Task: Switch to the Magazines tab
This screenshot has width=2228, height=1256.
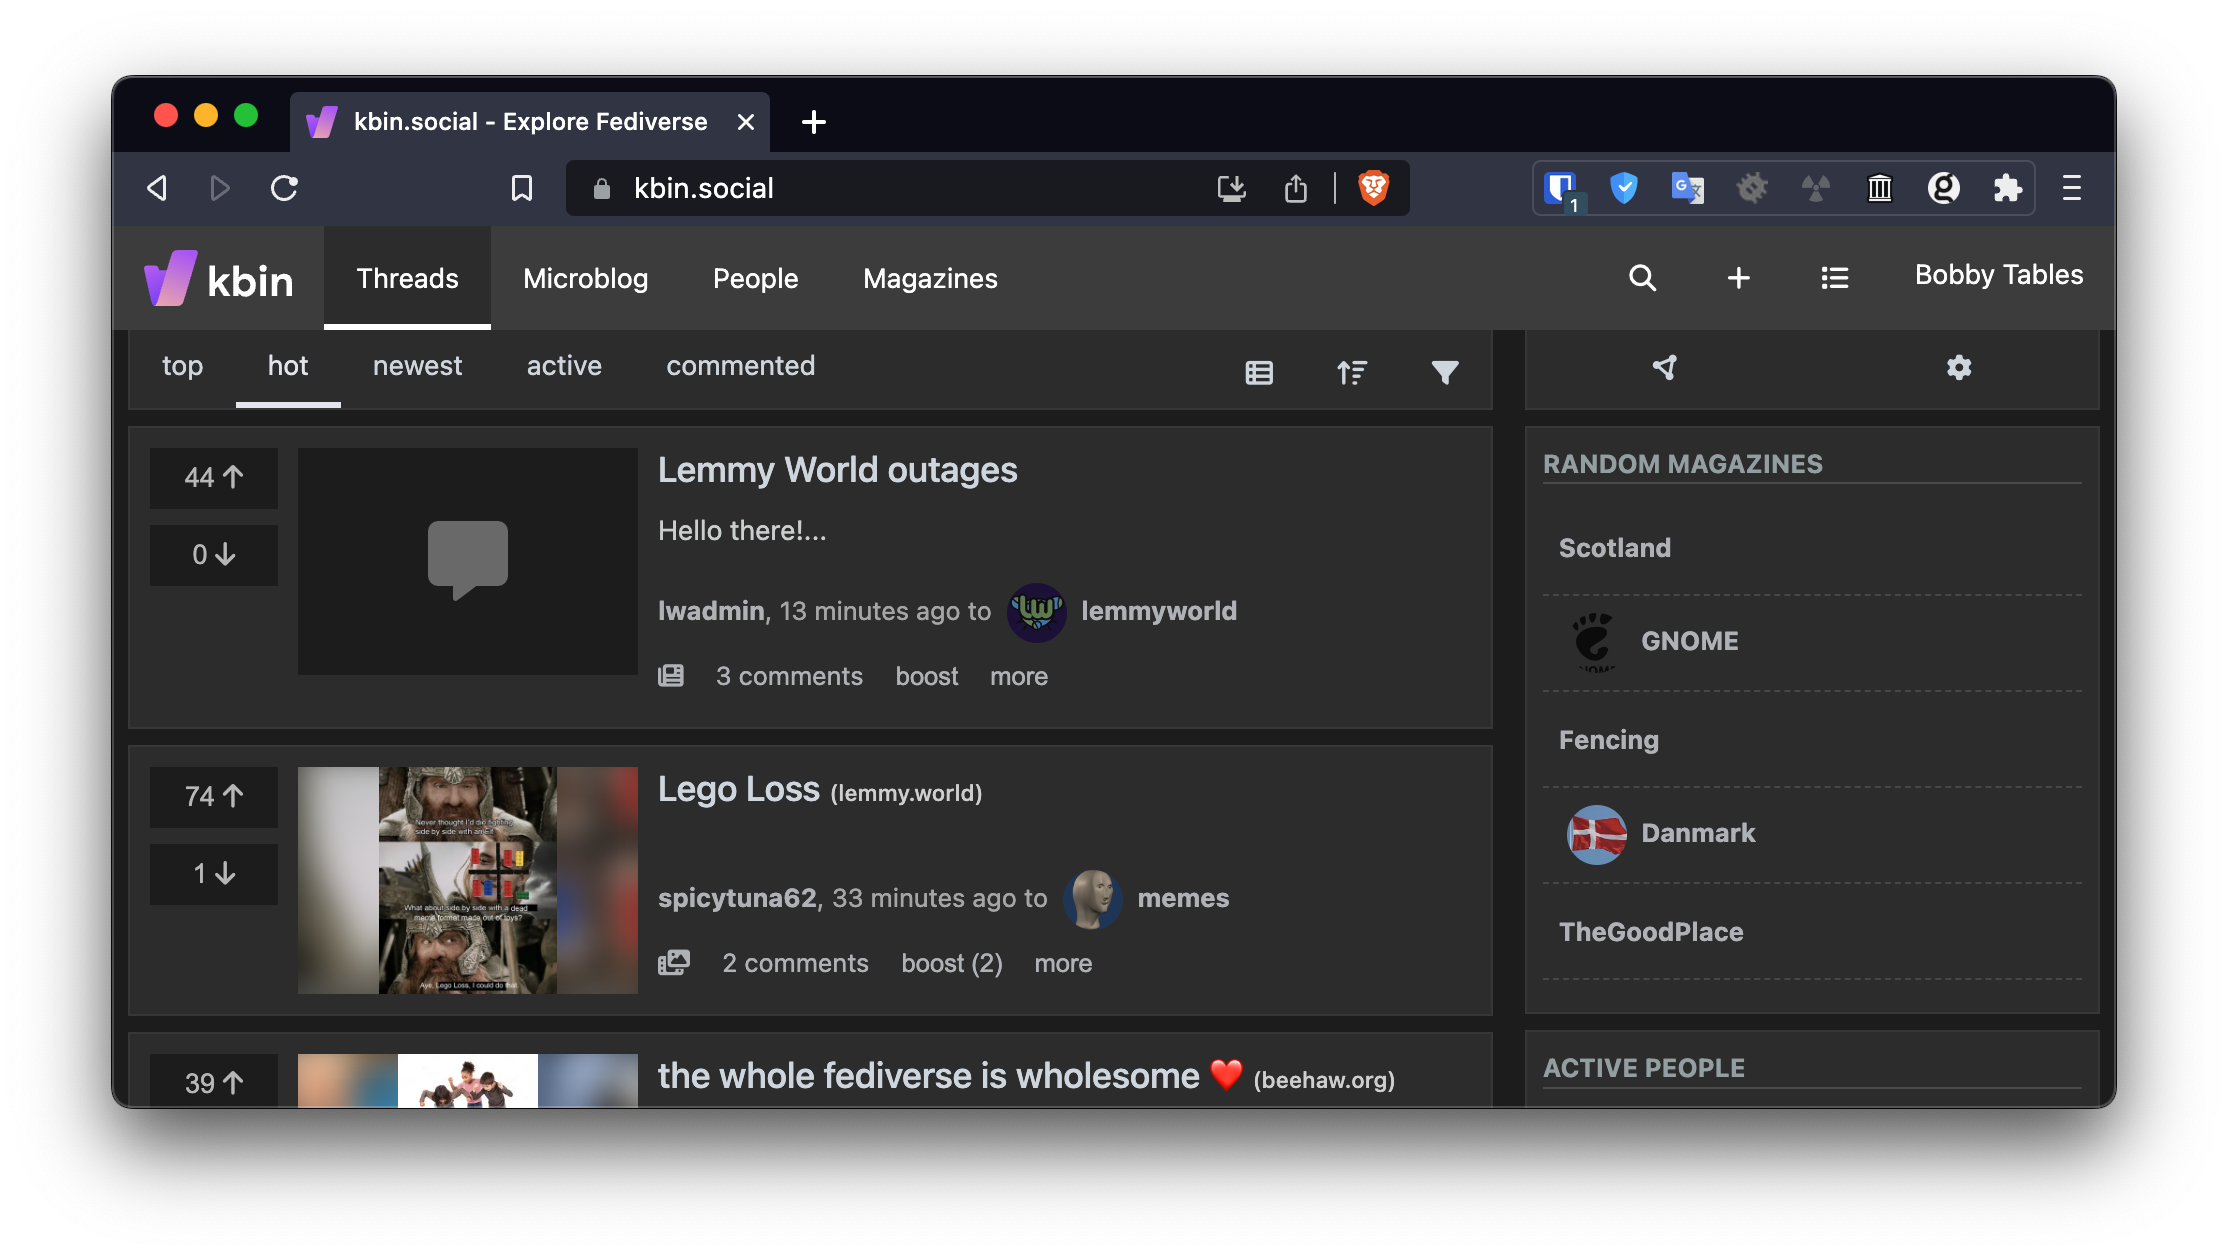Action: coord(930,278)
